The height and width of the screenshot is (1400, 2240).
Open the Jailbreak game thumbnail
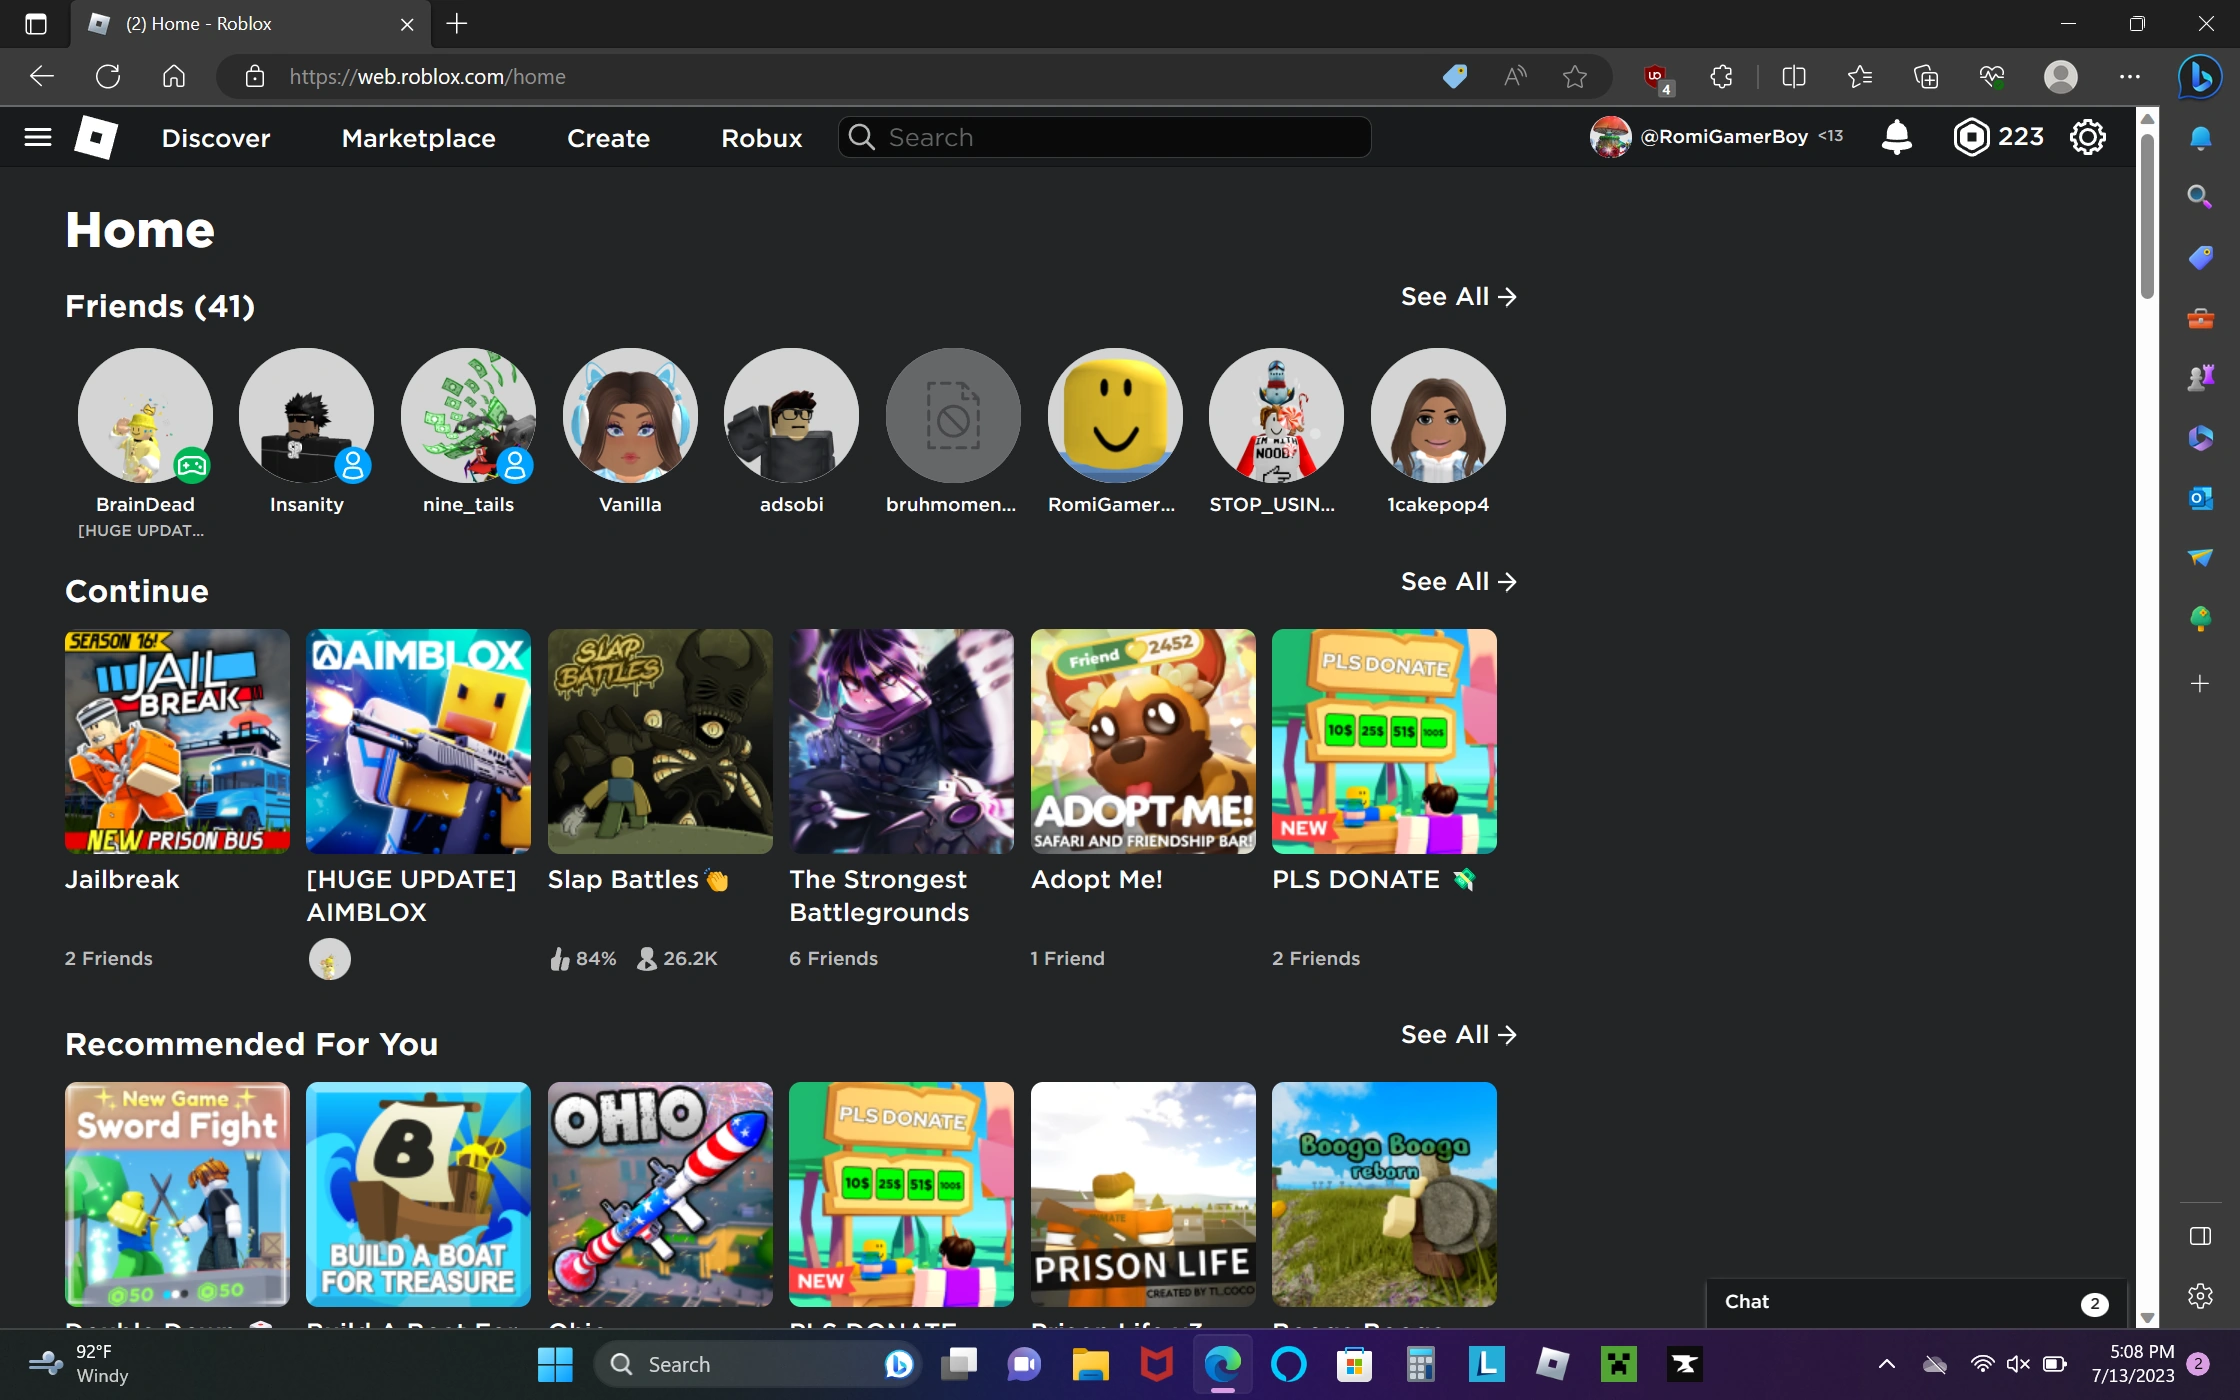coord(177,741)
